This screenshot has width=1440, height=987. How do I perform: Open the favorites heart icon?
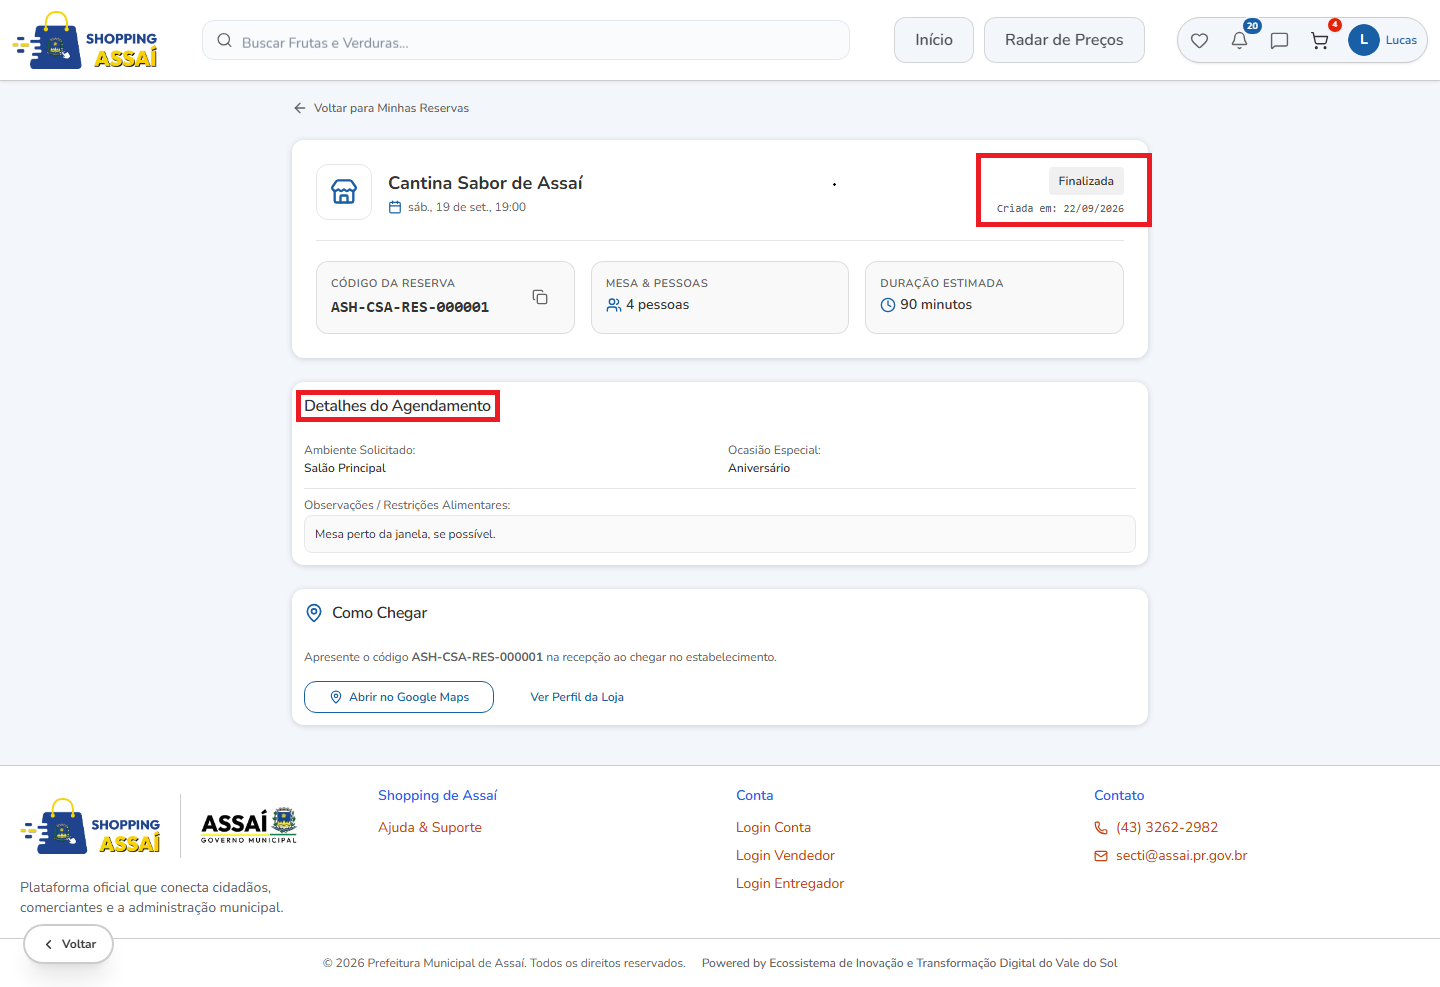[x=1199, y=41]
